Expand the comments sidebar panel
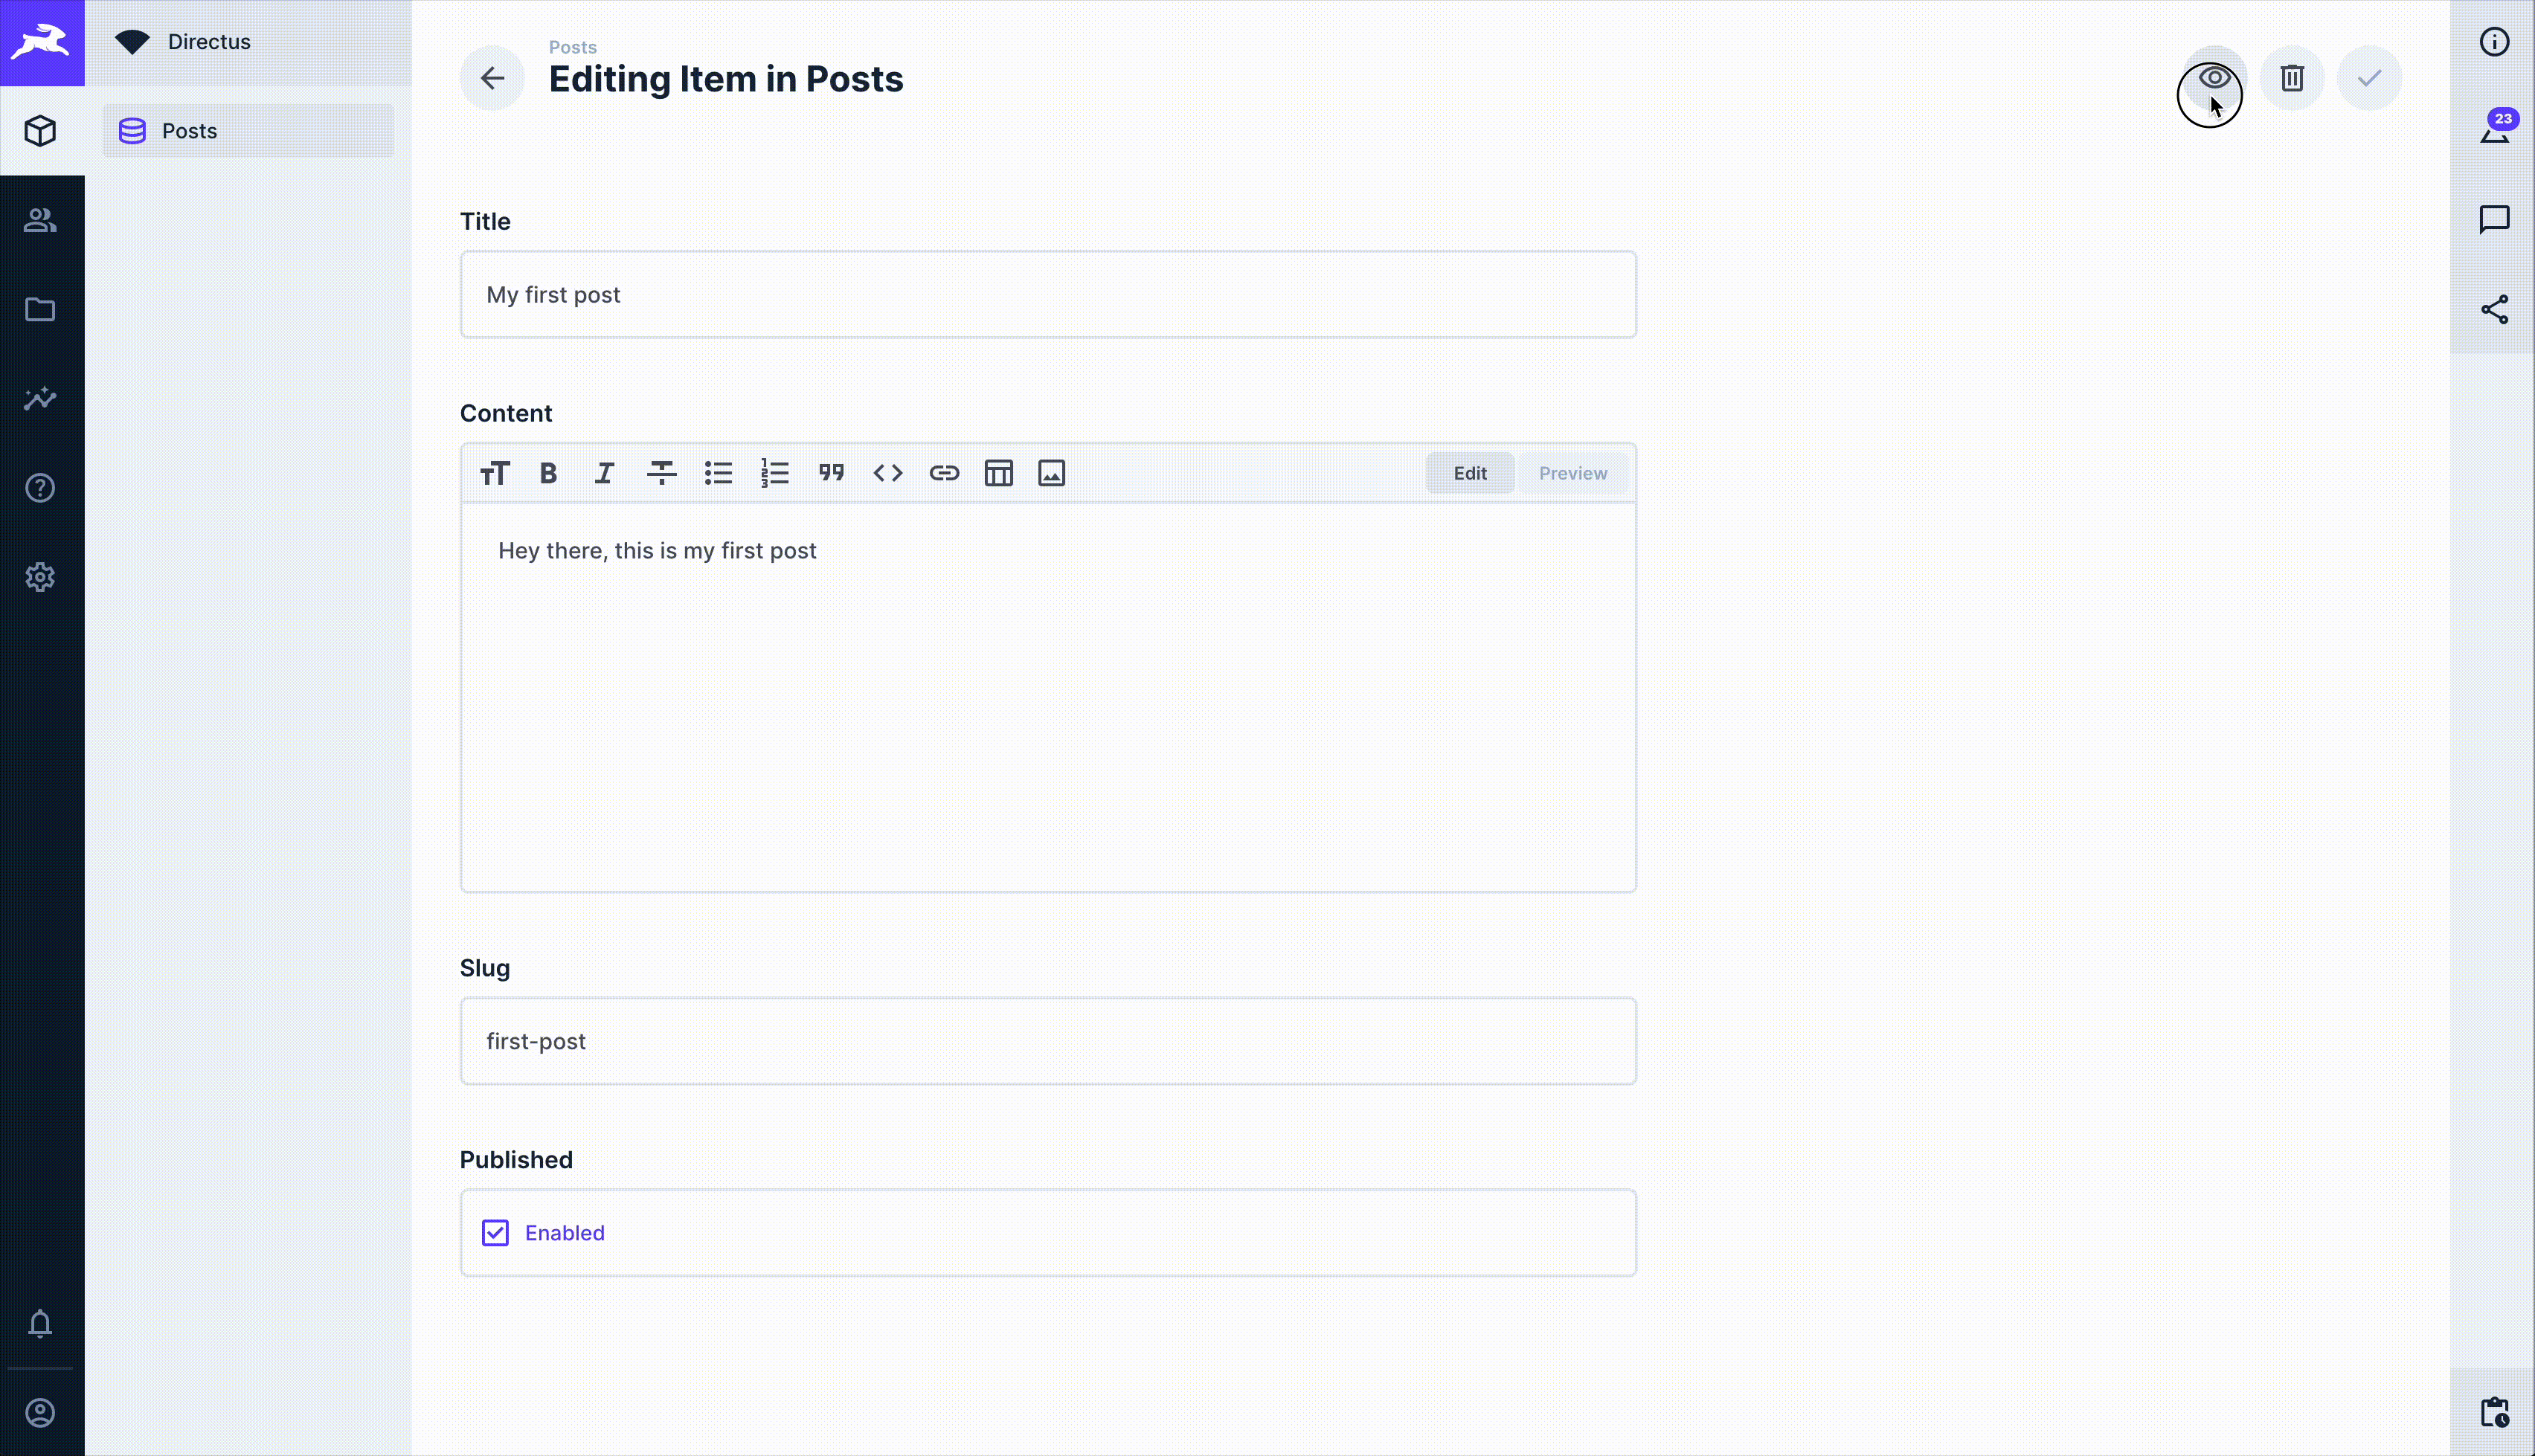2535x1456 pixels. tap(2494, 220)
